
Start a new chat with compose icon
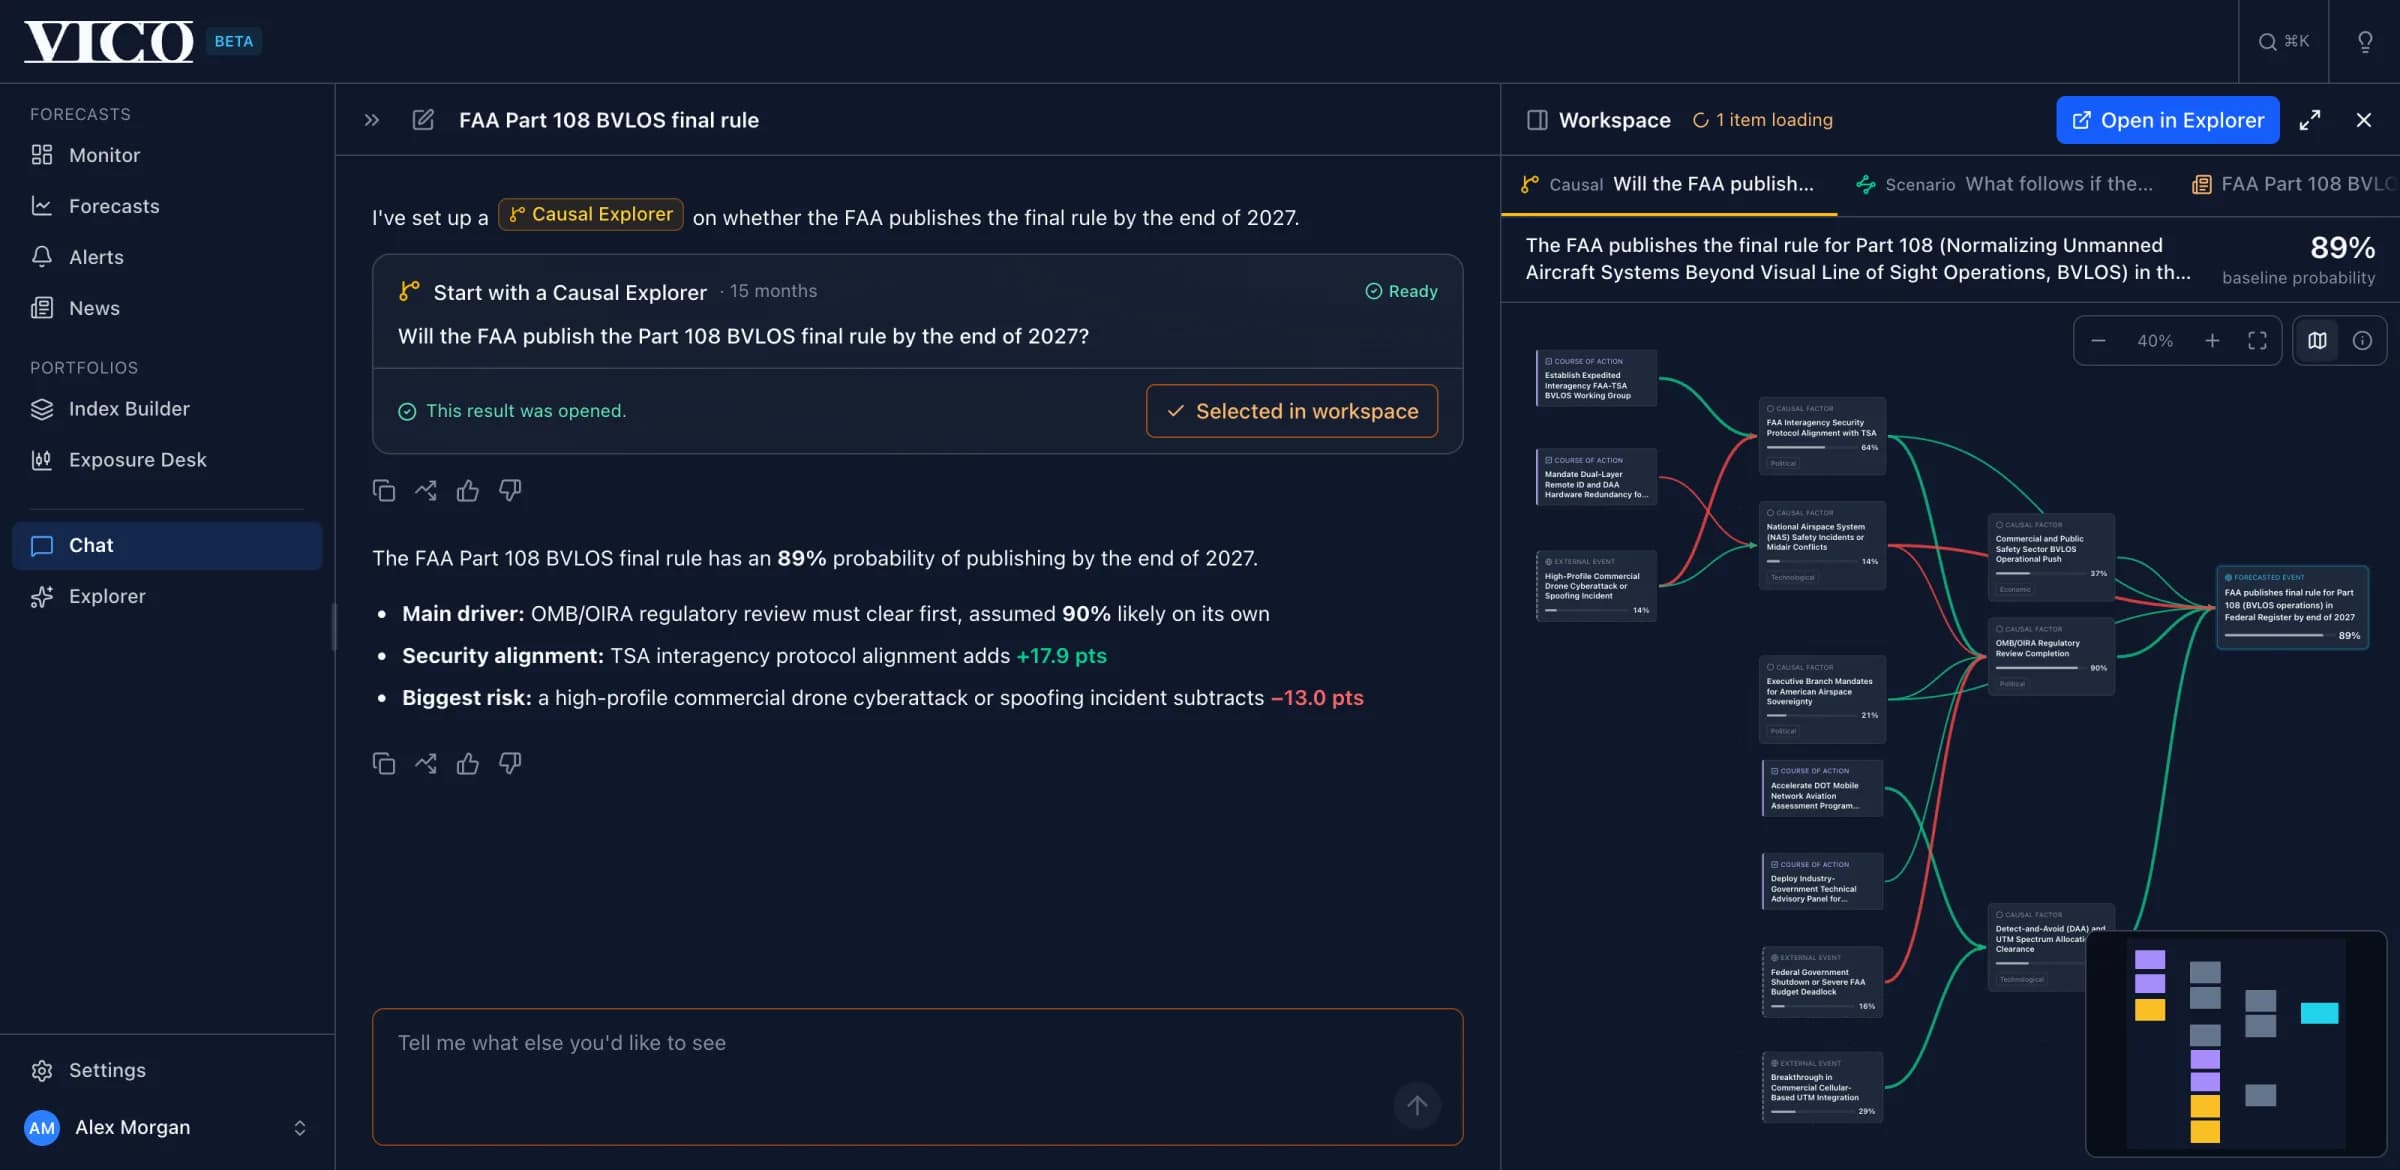point(423,120)
